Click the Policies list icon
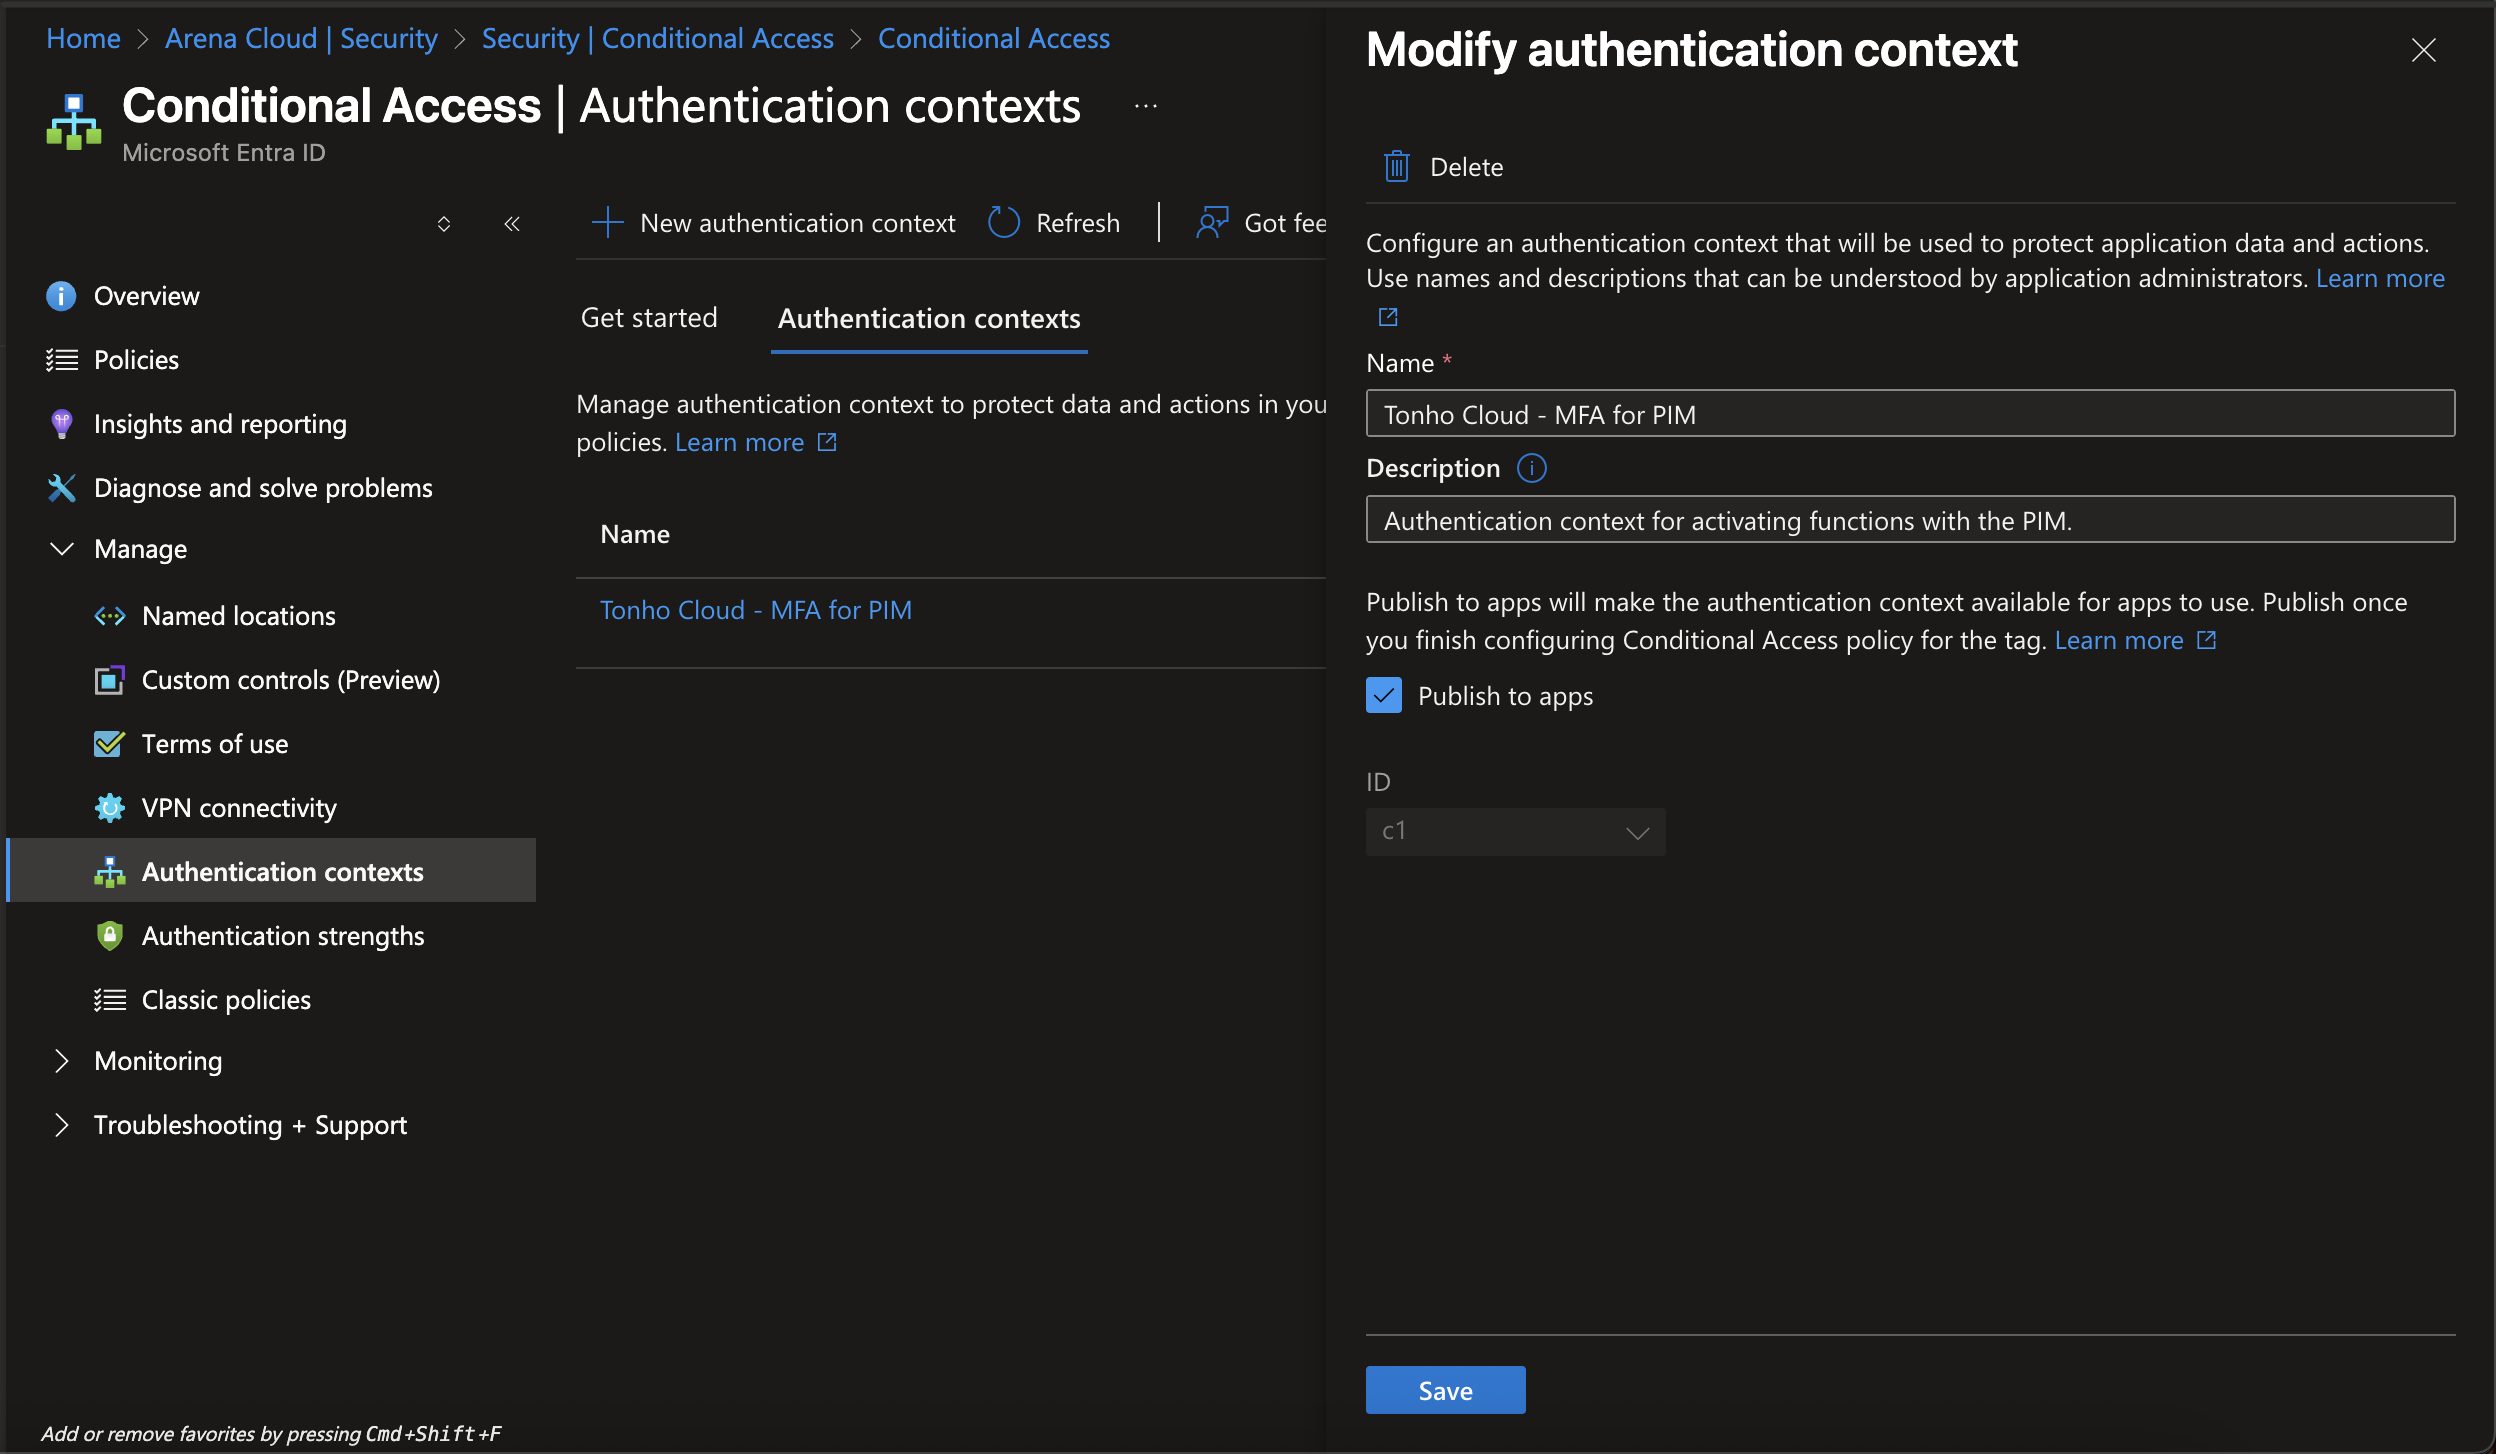Image resolution: width=2496 pixels, height=1454 pixels. [61, 360]
